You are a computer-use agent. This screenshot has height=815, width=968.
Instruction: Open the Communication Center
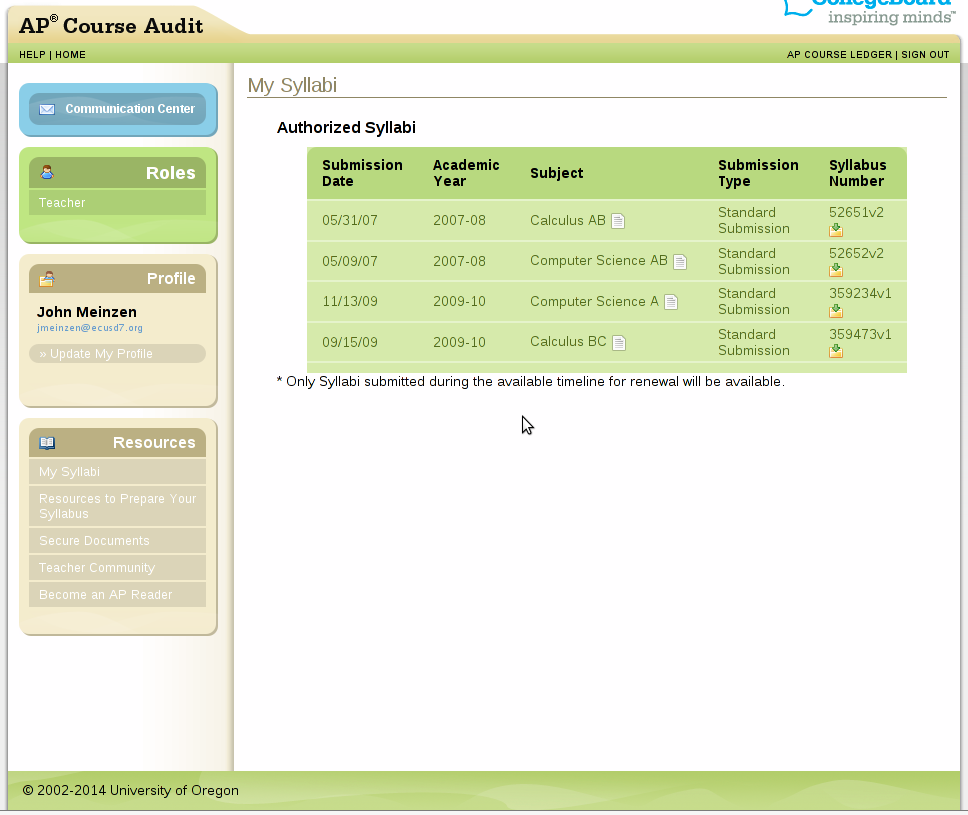point(118,109)
